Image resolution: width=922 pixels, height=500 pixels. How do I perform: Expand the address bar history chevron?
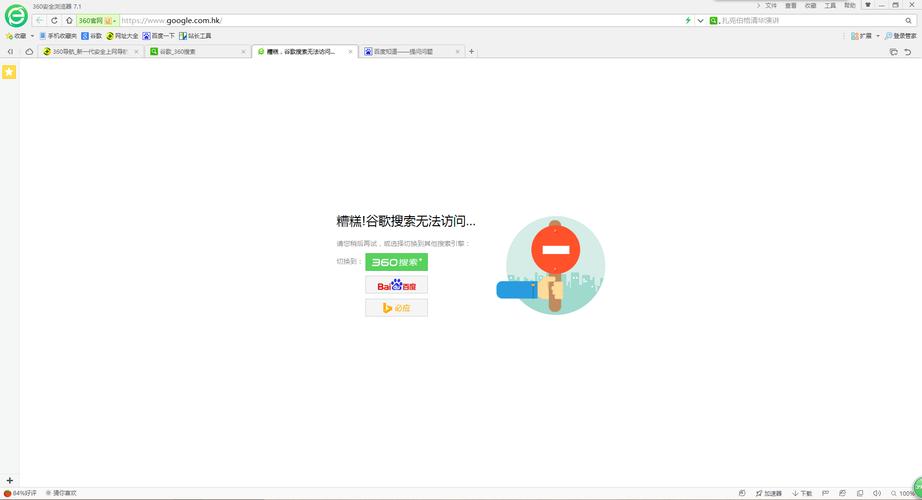700,21
